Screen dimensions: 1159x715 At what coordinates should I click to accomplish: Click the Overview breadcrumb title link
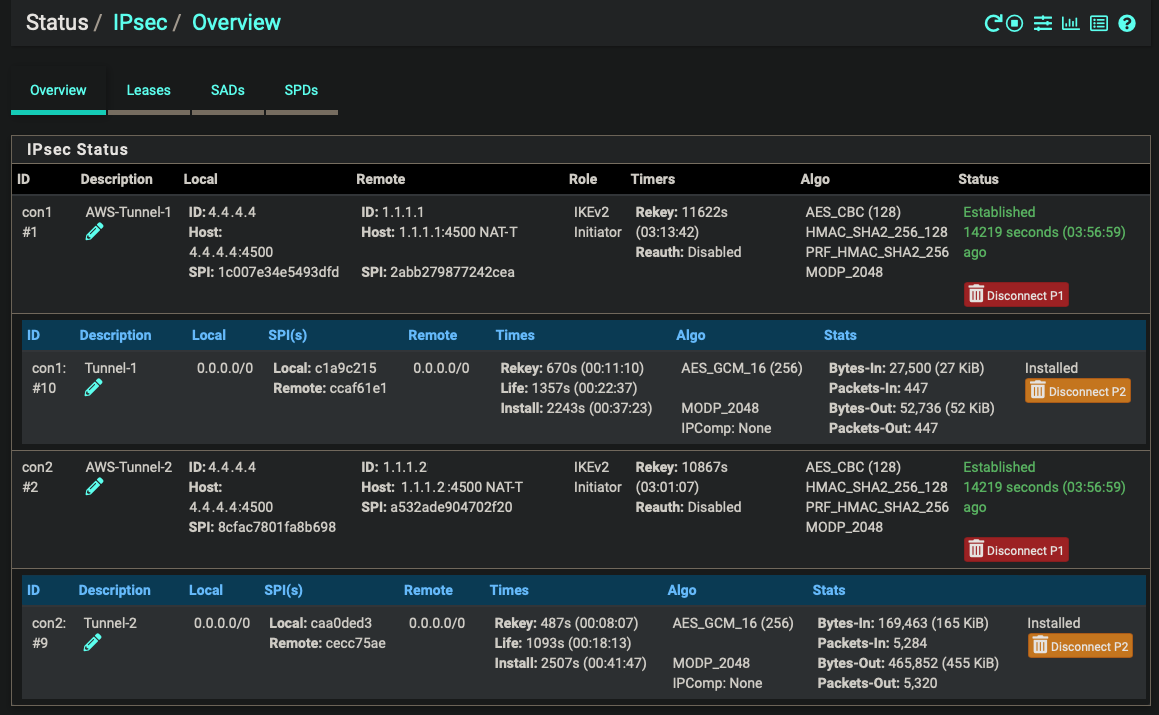pyautogui.click(x=236, y=22)
